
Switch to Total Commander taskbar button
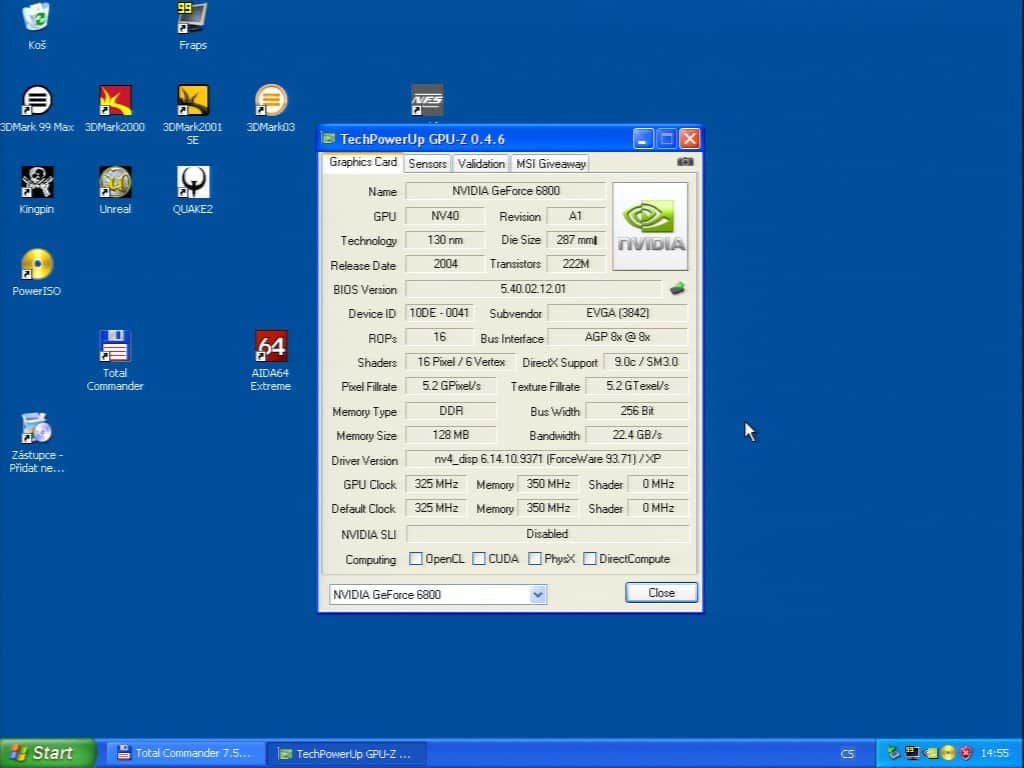pyautogui.click(x=185, y=753)
